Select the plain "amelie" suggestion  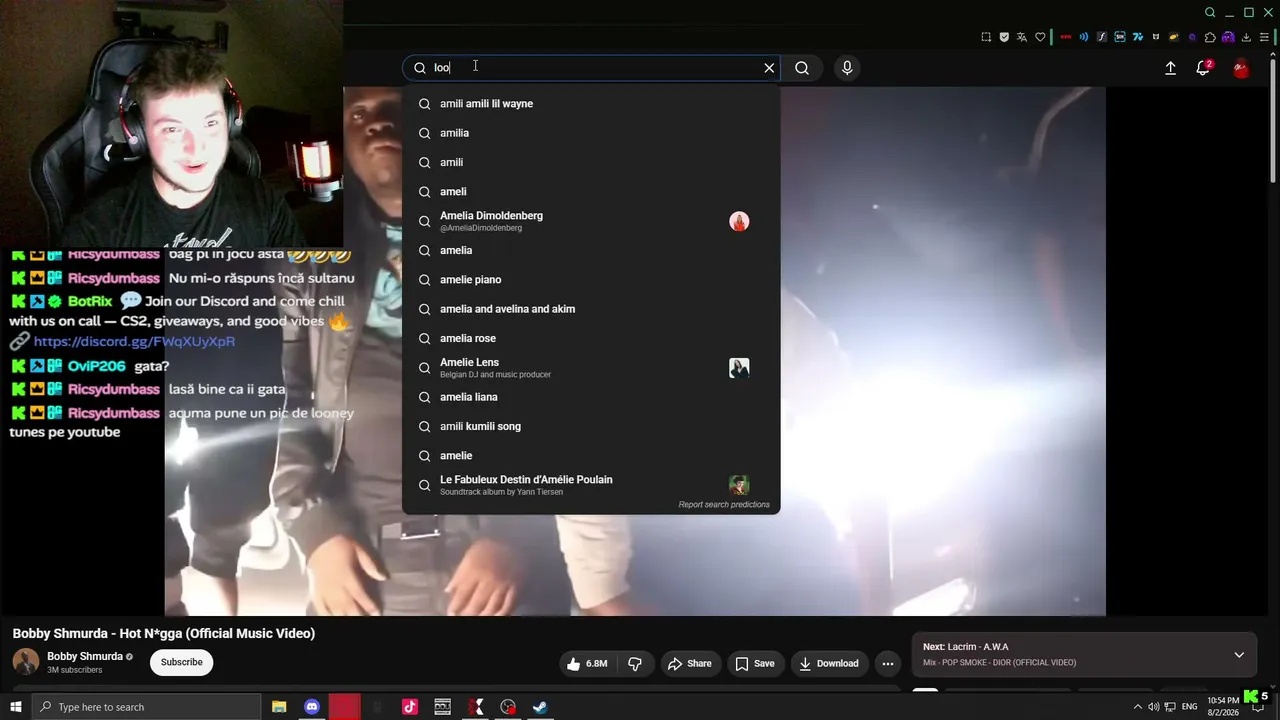591,455
